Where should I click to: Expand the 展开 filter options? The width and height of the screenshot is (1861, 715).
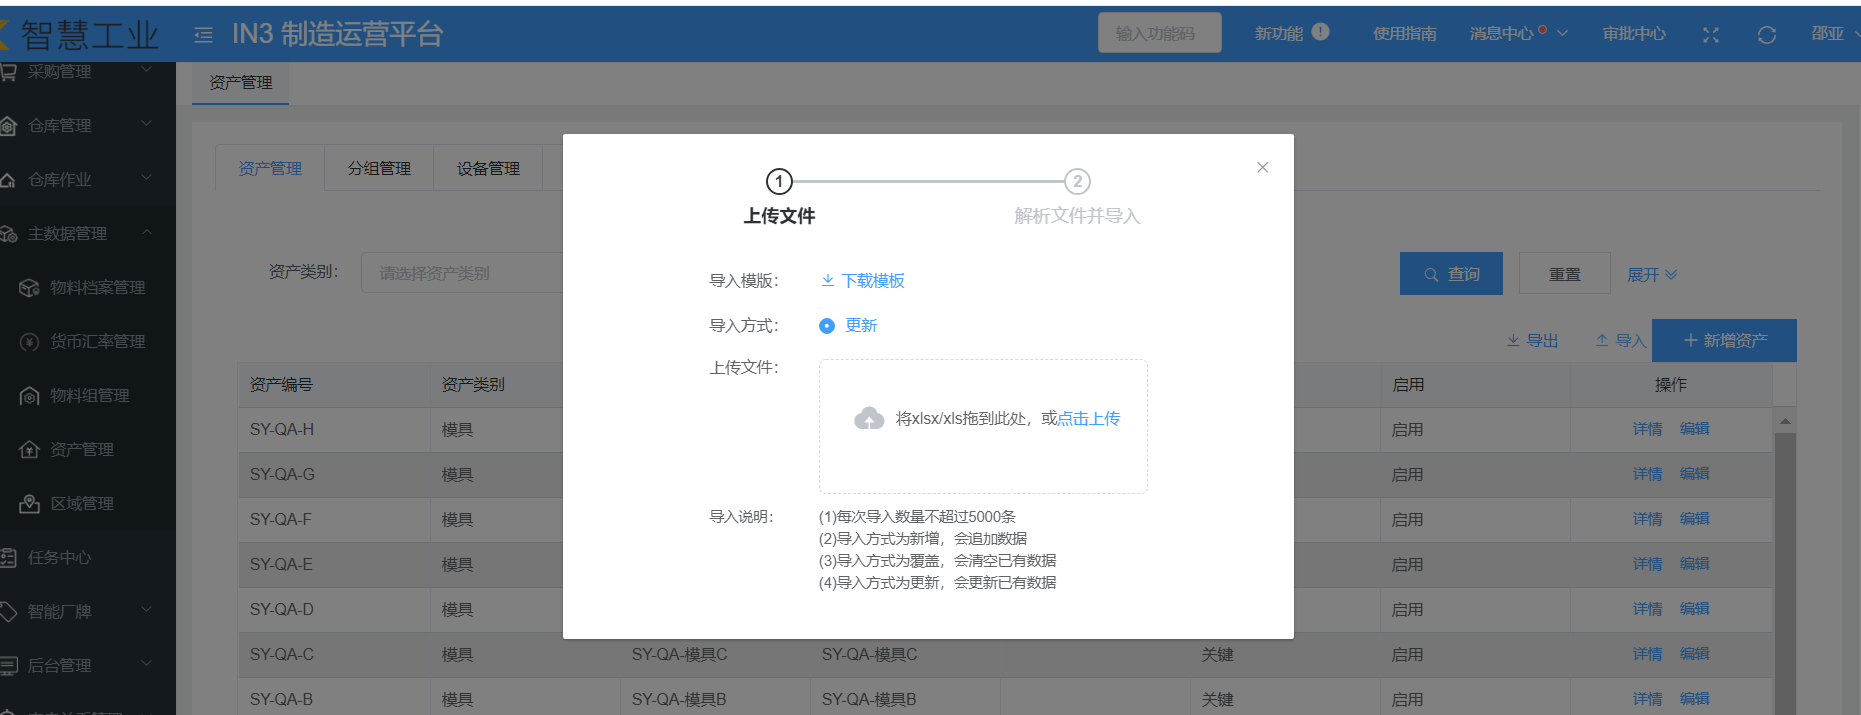[x=1652, y=275]
